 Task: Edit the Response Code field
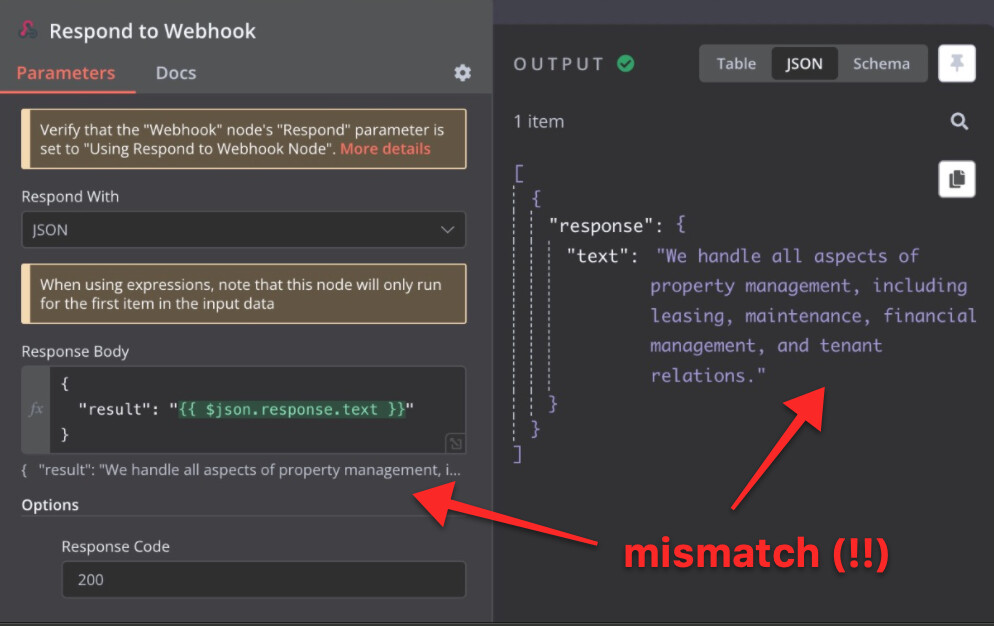[x=263, y=579]
